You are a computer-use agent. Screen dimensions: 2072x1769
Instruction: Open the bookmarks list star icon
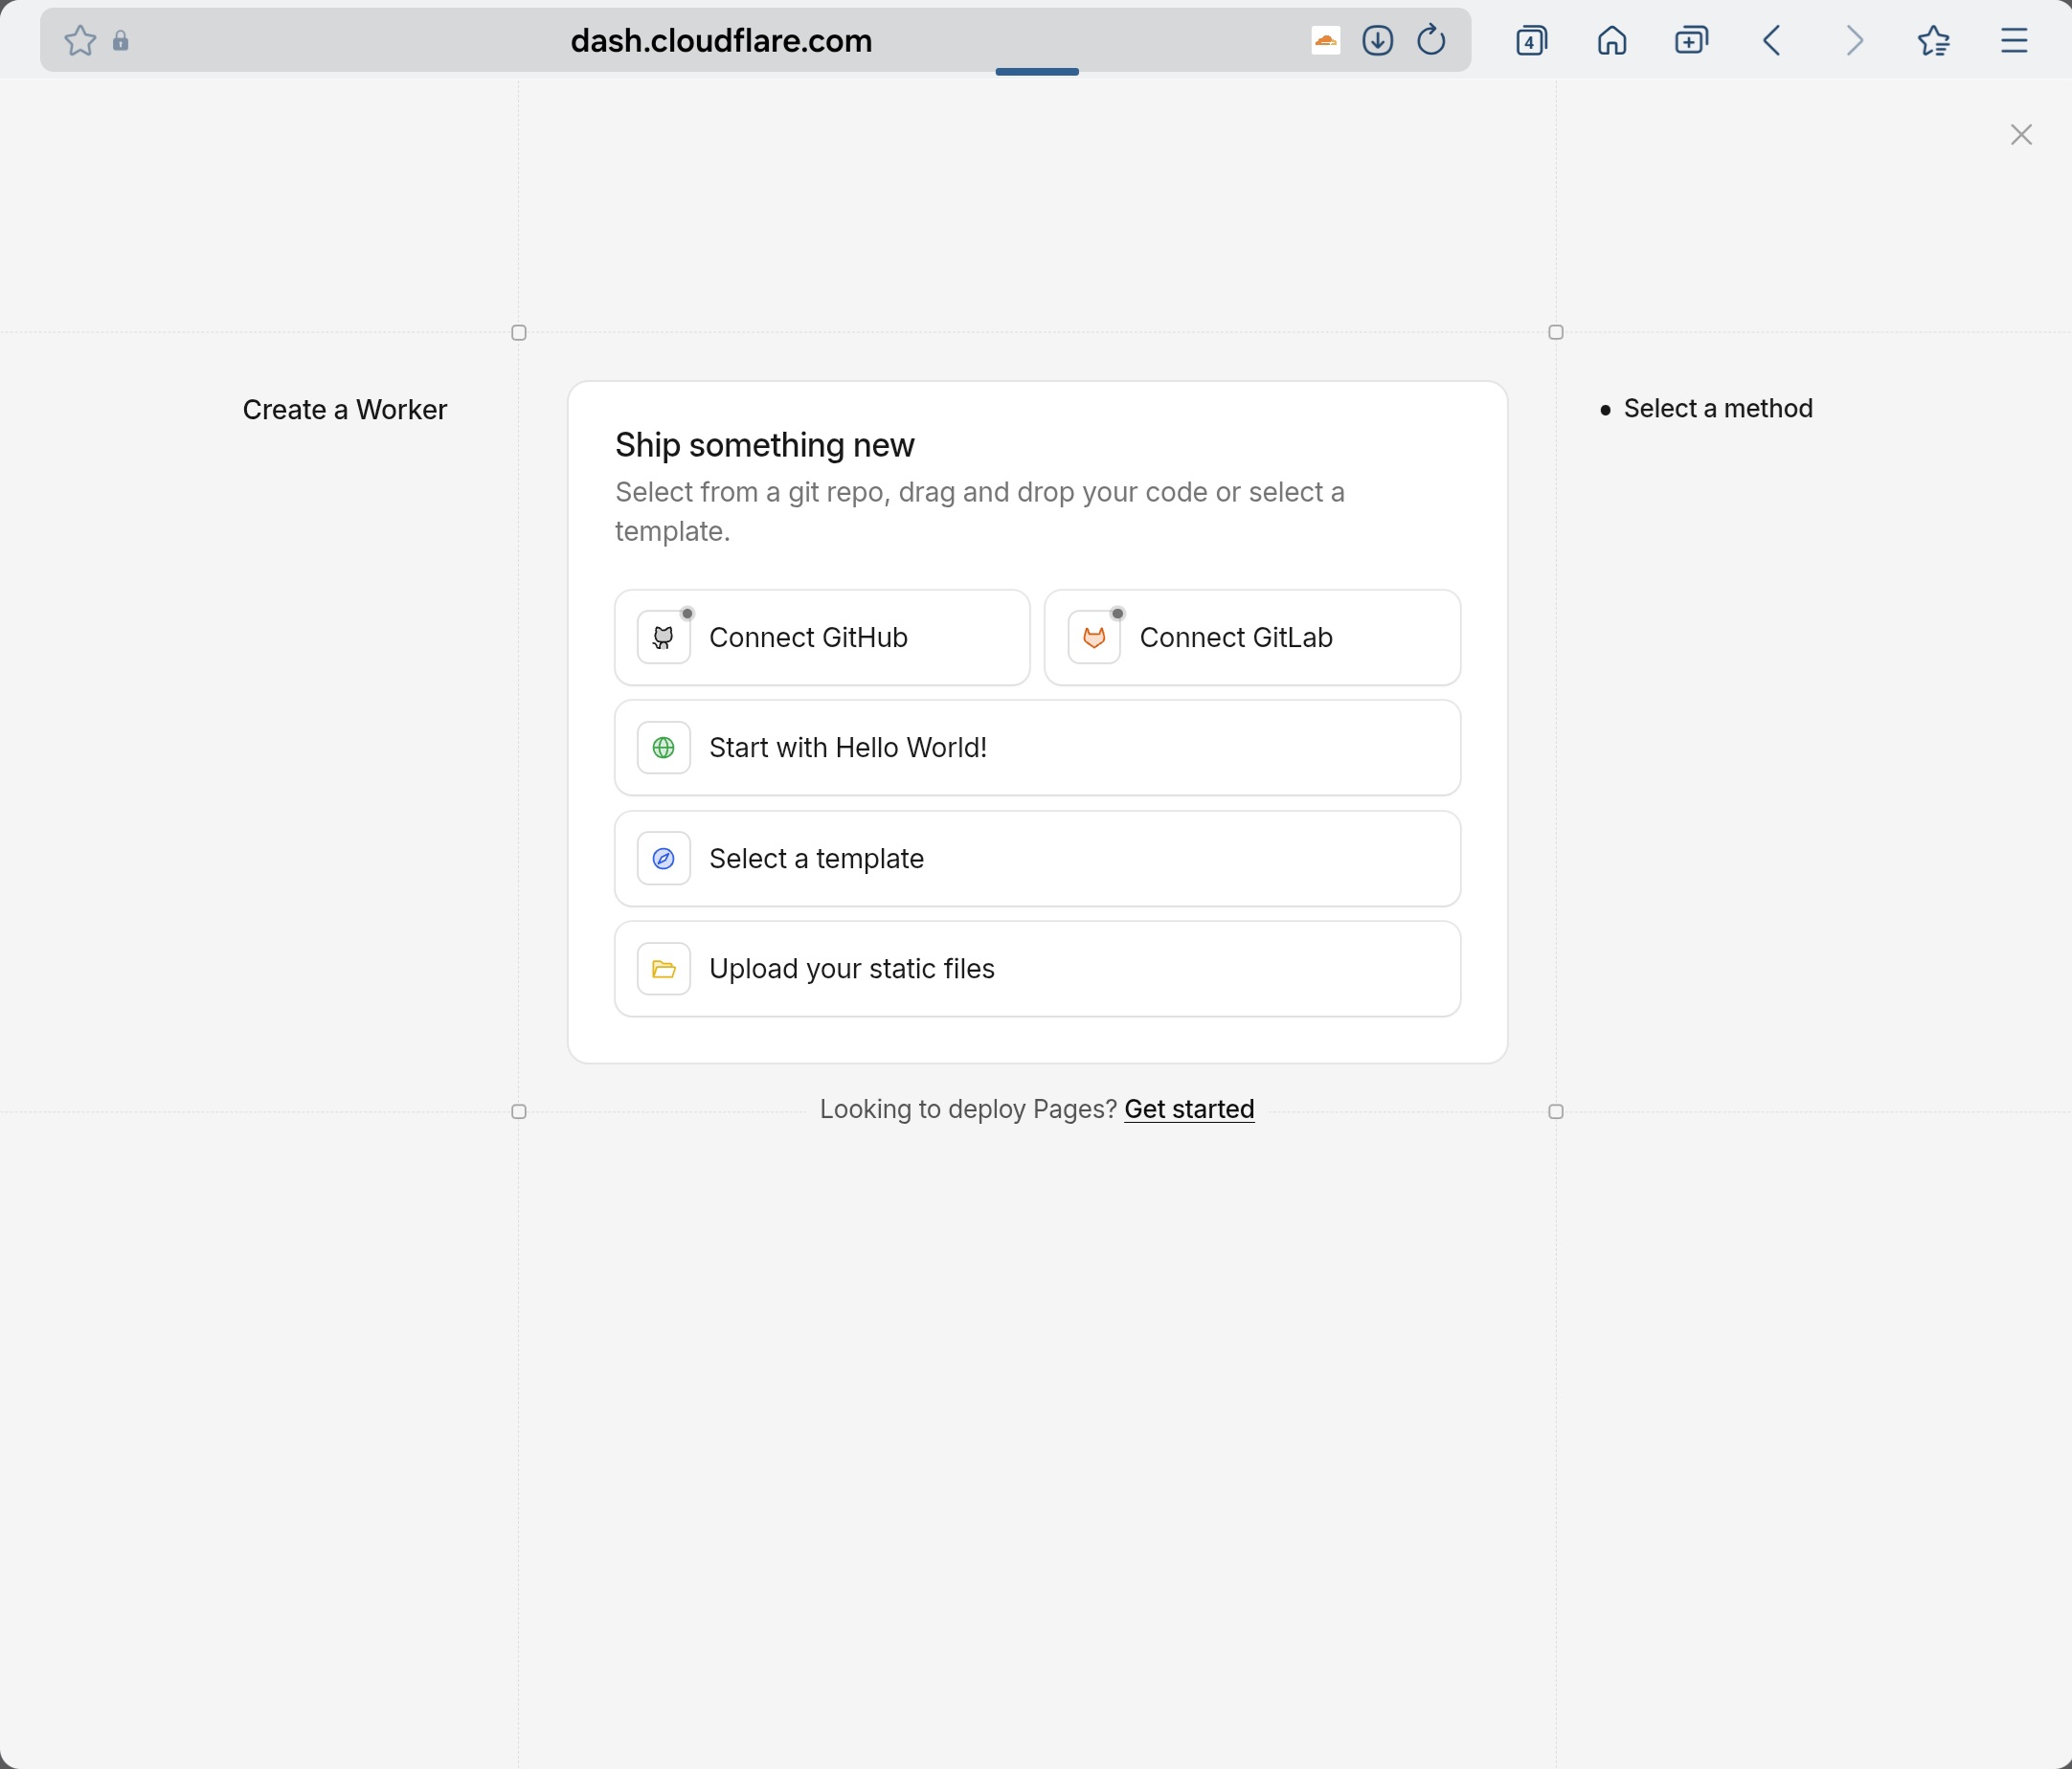pyautogui.click(x=1933, y=41)
